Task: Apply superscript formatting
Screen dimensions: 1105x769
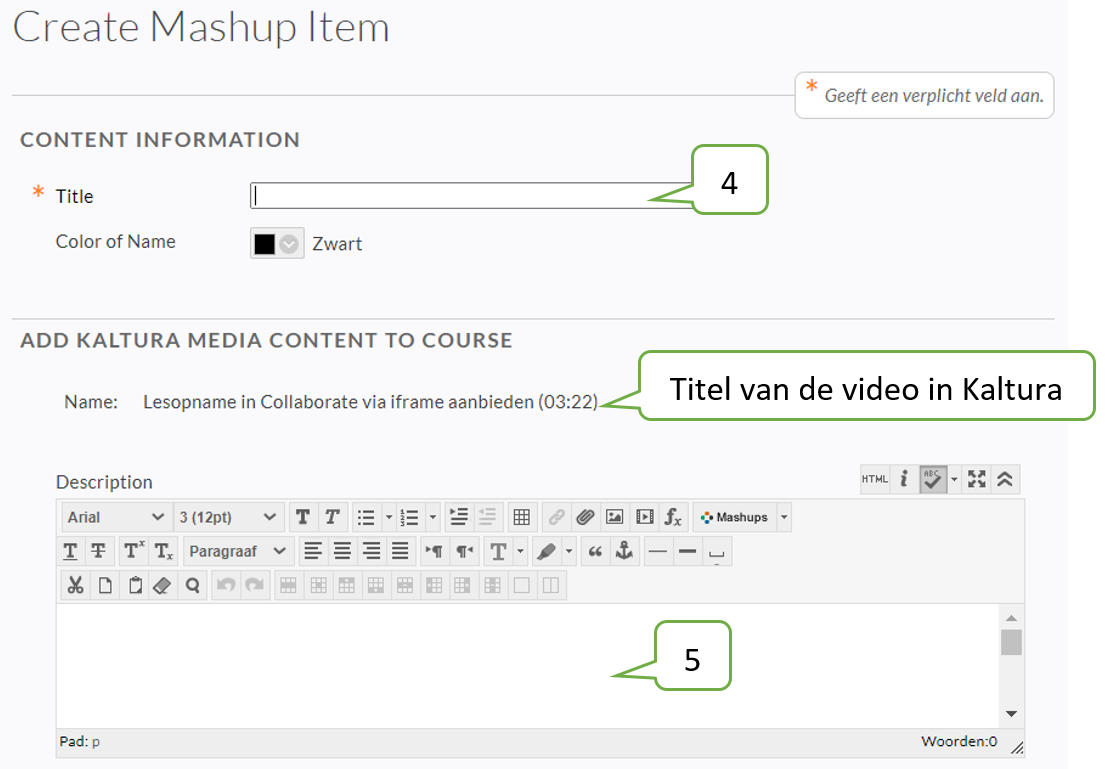Action: pos(133,551)
